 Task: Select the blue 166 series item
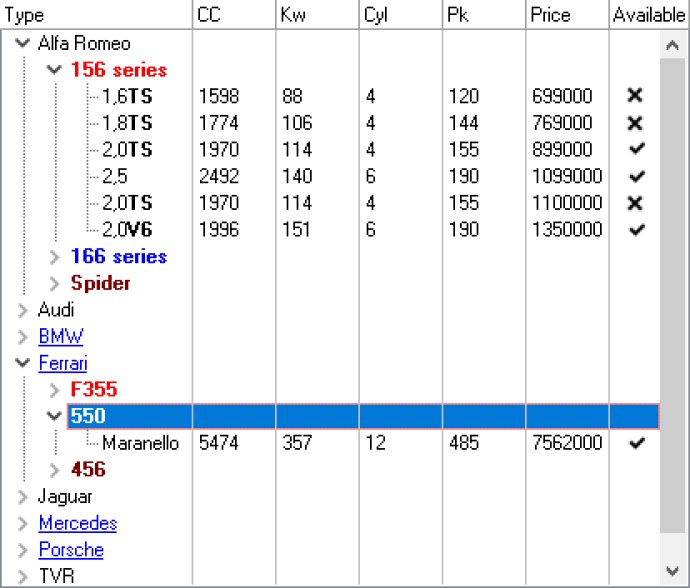pos(119,257)
